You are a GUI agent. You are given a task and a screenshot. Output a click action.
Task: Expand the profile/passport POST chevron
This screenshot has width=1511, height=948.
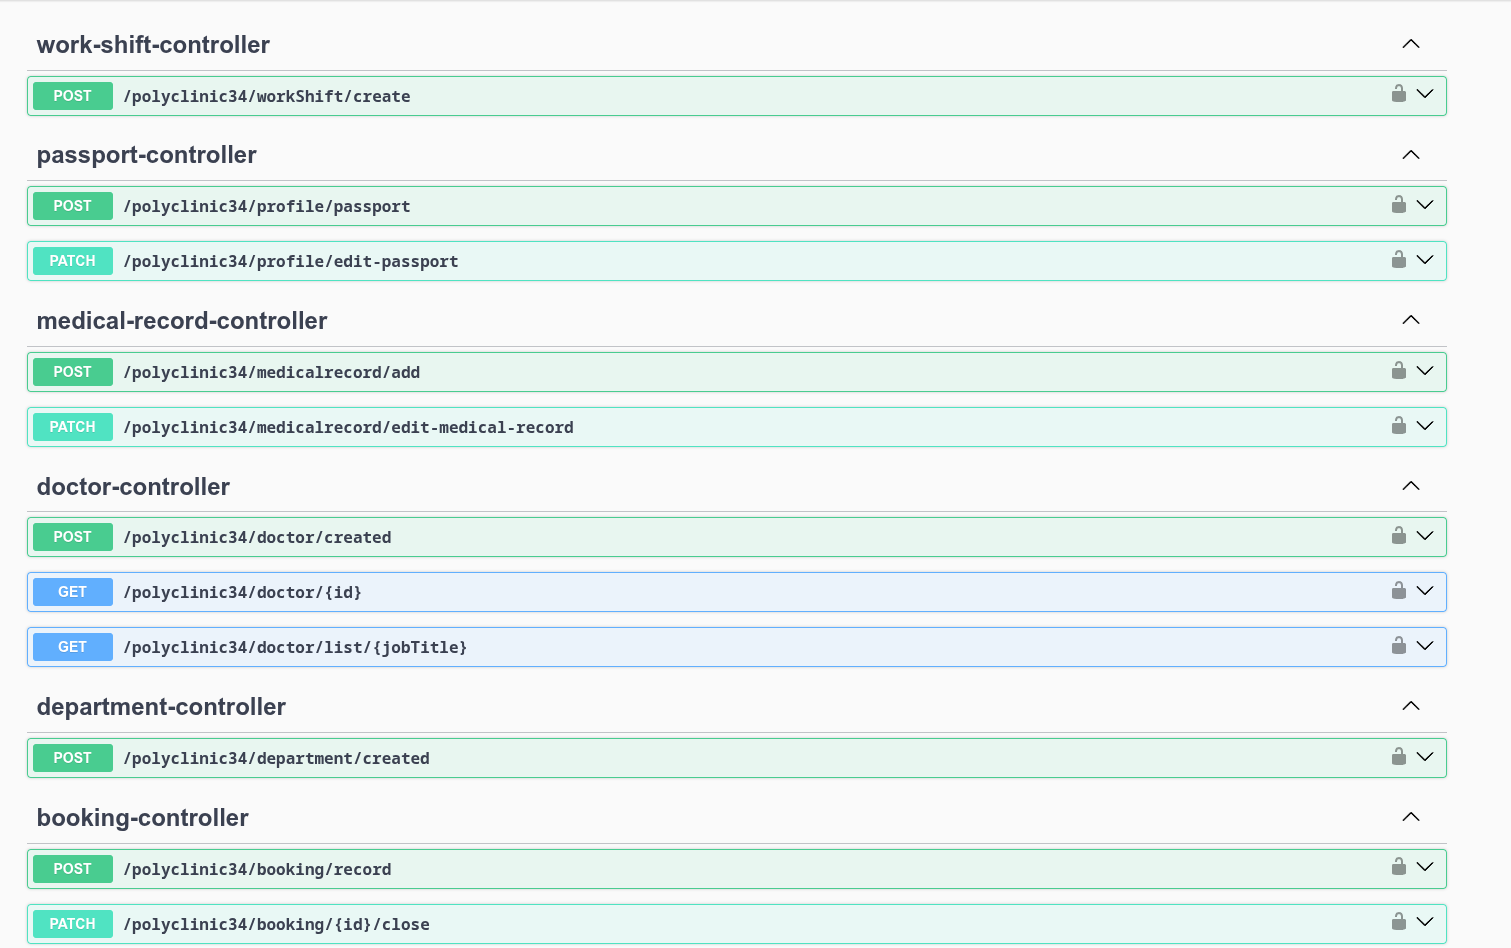pyautogui.click(x=1425, y=205)
